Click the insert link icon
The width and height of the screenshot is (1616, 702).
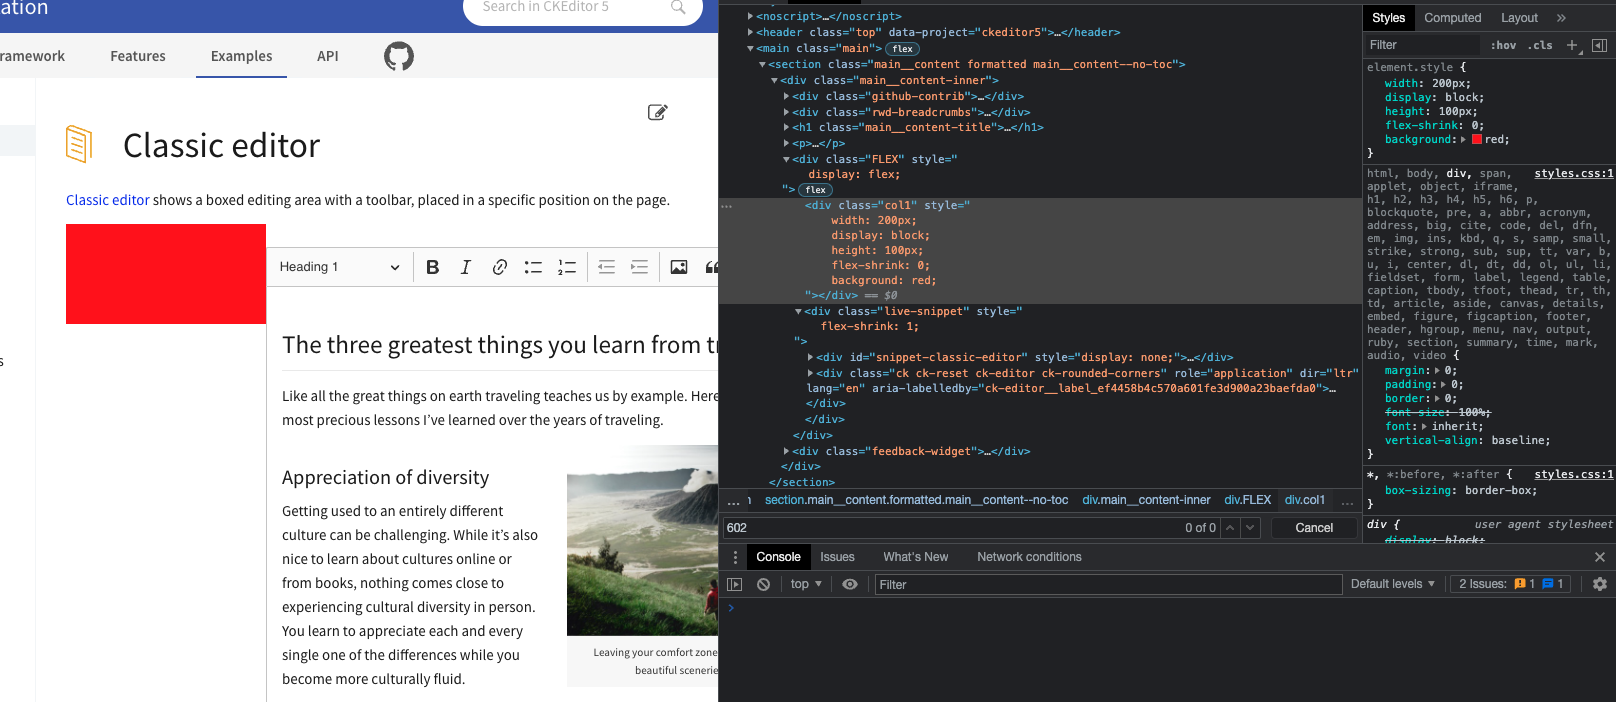point(500,267)
